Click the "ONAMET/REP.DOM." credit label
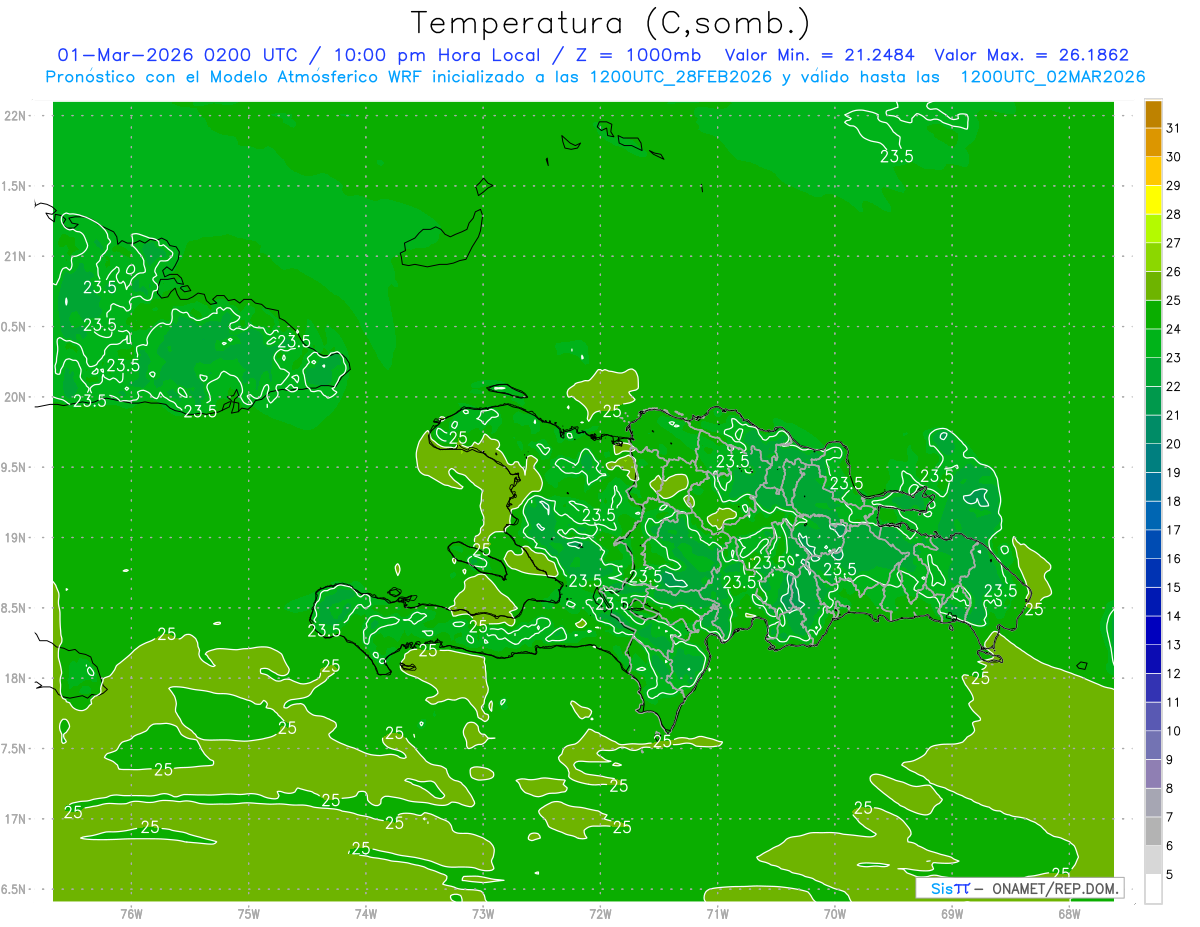Screen dimensions: 1200x927 (x=1055, y=888)
